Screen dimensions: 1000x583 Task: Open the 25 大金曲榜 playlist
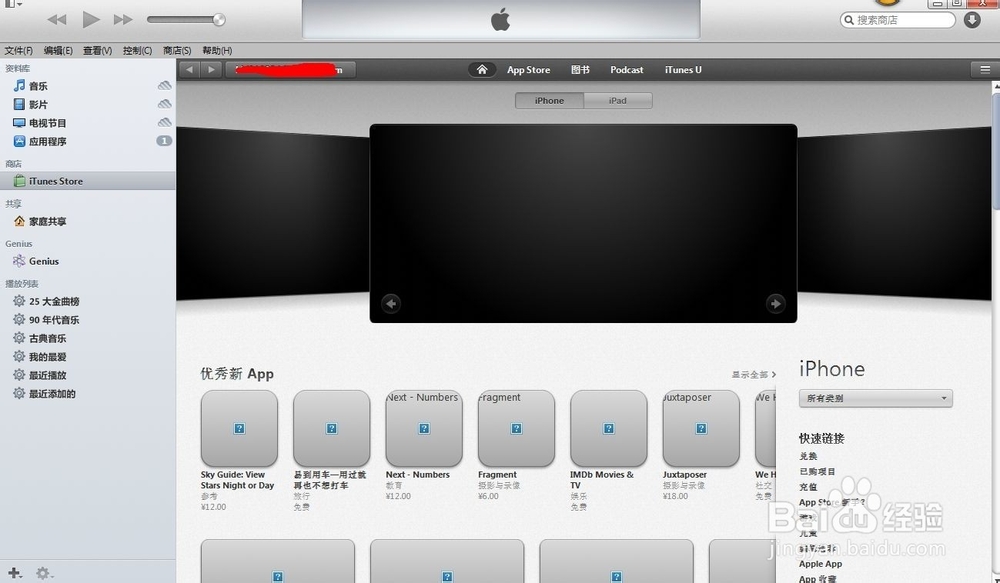54,301
